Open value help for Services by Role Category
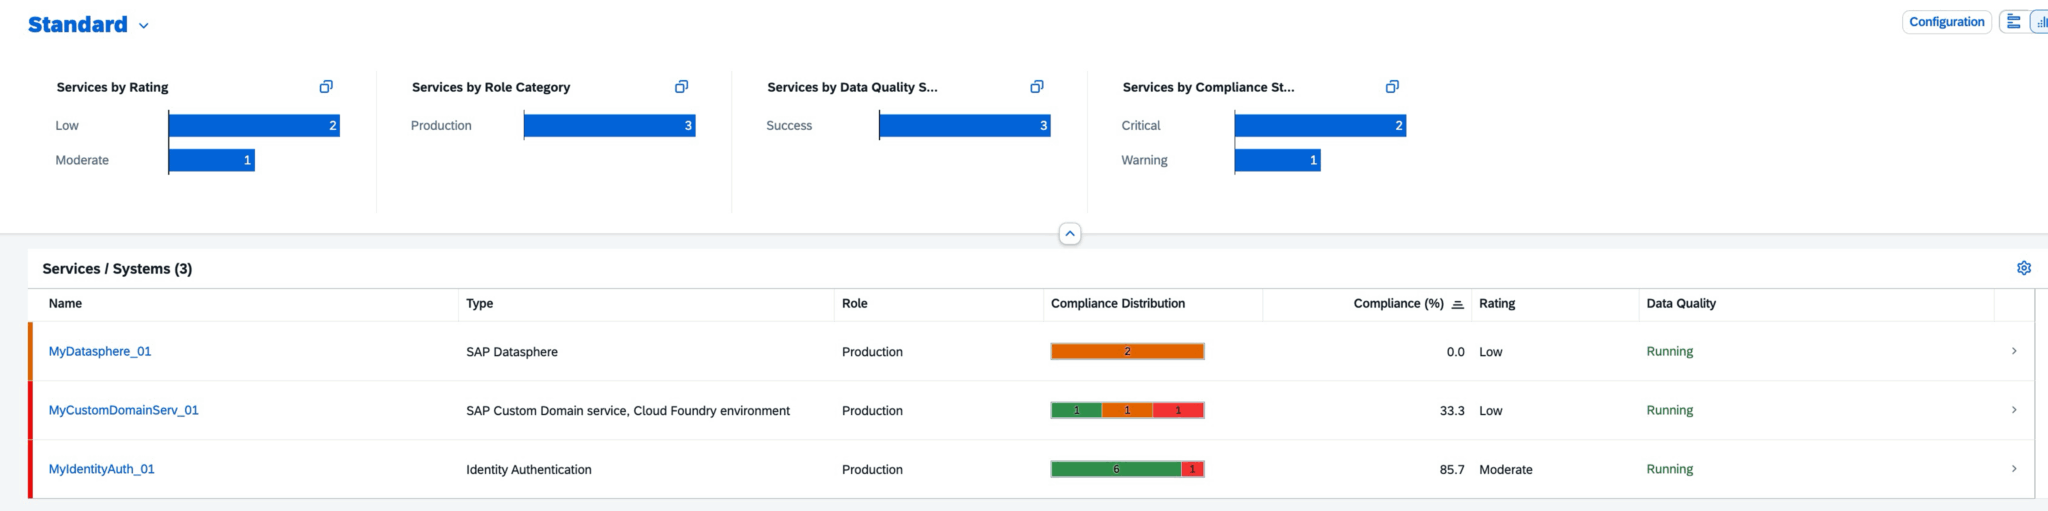Viewport: 2048px width, 511px height. click(681, 87)
